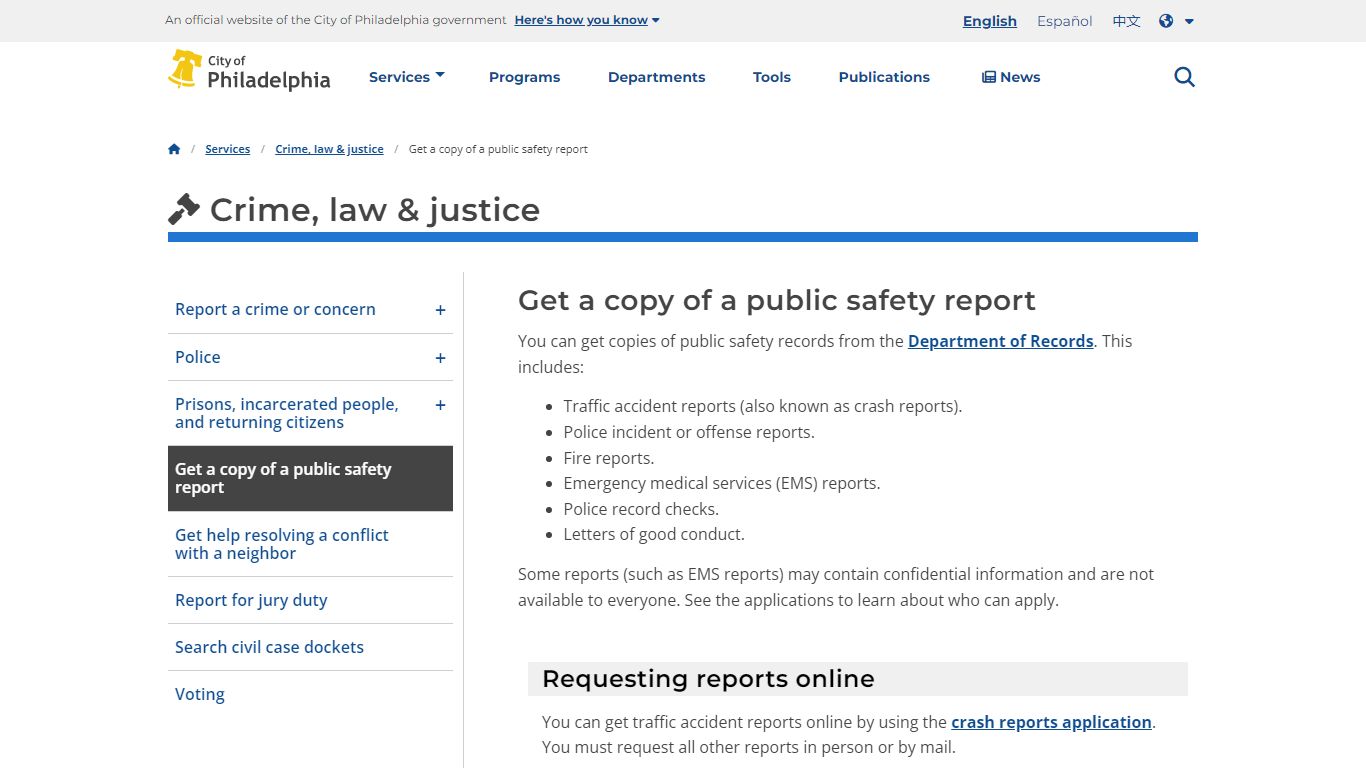1366x768 pixels.
Task: Click the gavel icon beside Crime, law & justice
Action: [184, 209]
